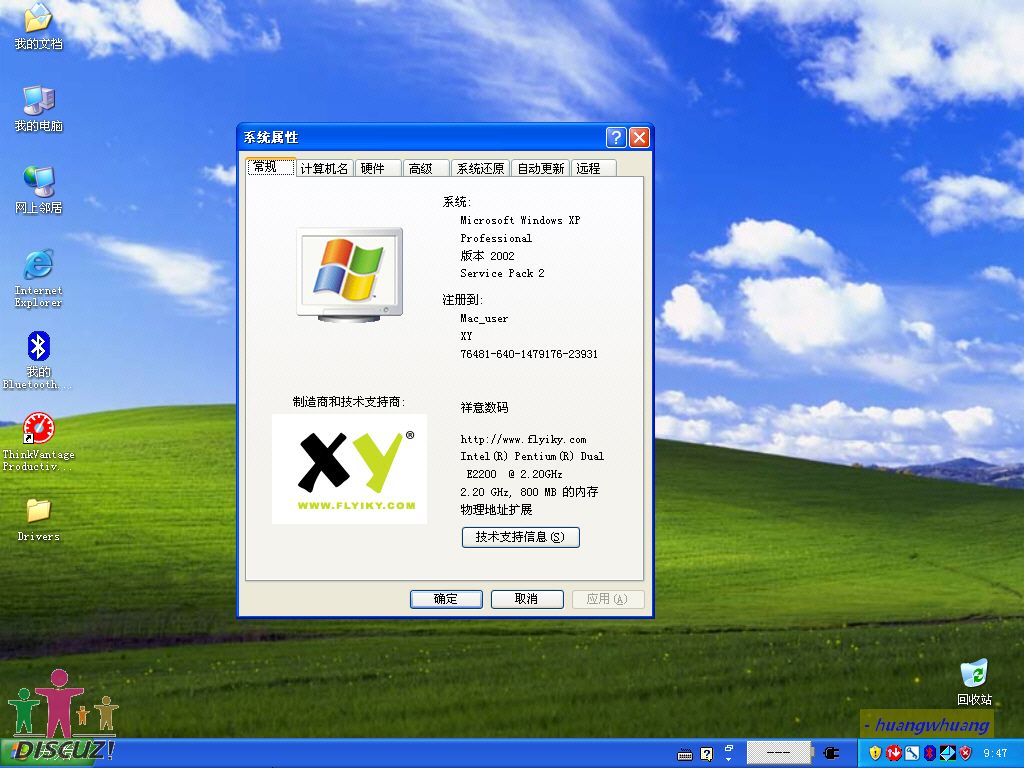Switch to the 计算机名 tab
This screenshot has width=1024, height=768.
(x=325, y=168)
